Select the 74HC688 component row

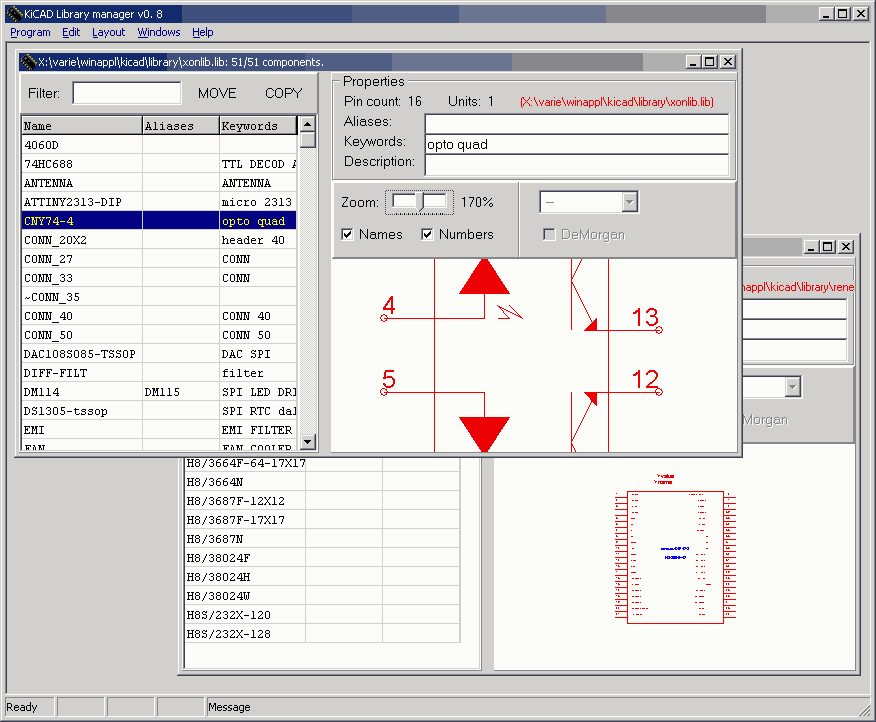(x=159, y=164)
